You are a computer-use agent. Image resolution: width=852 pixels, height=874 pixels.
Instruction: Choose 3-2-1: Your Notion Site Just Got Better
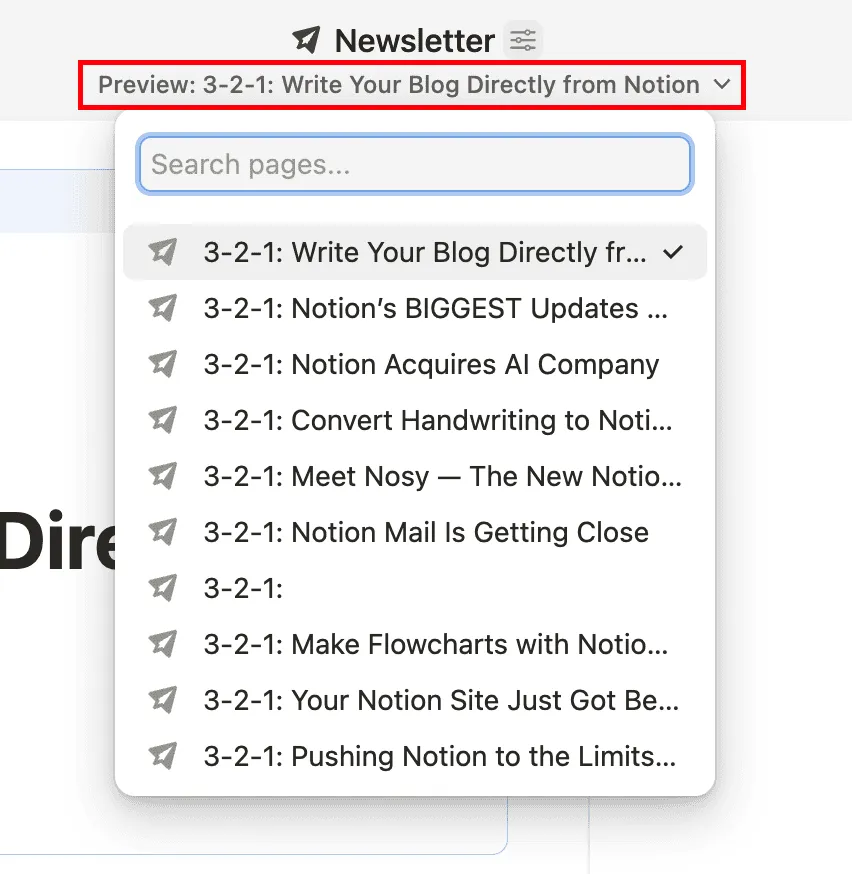coord(440,701)
